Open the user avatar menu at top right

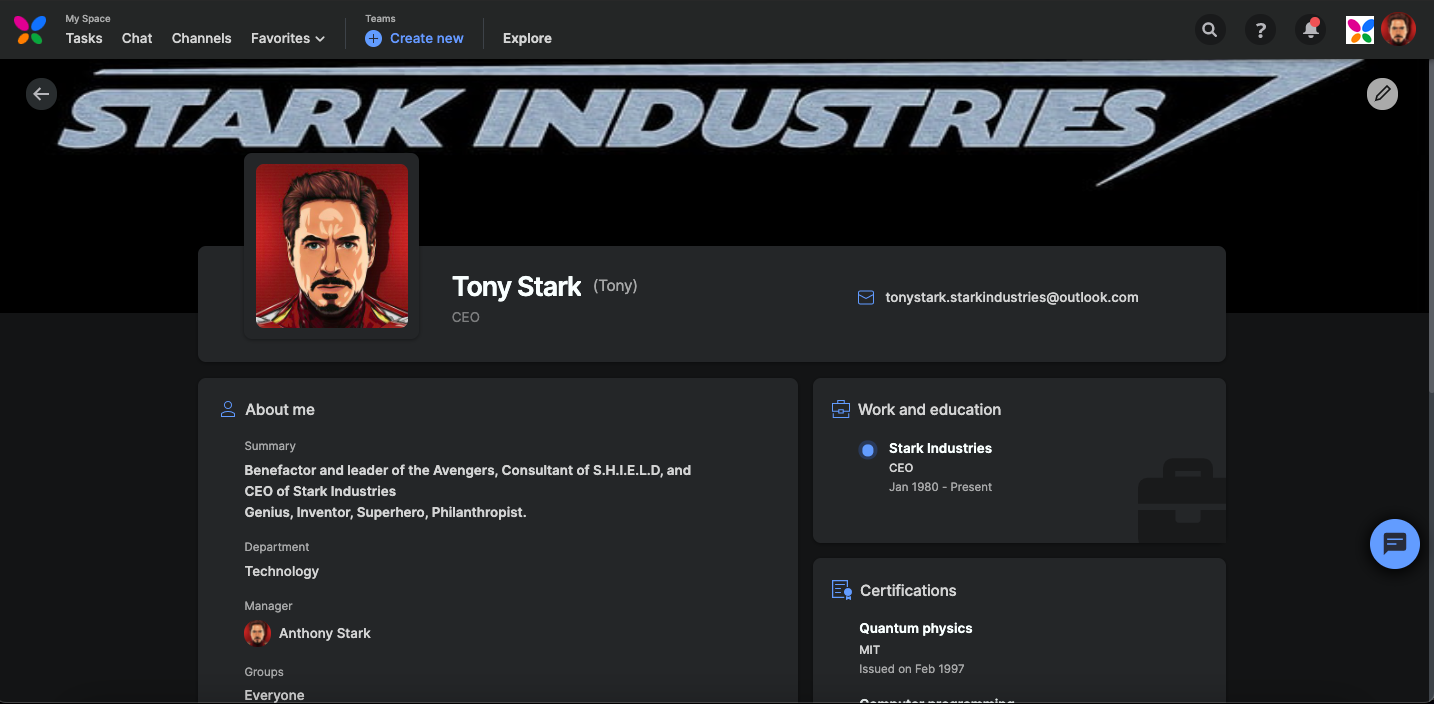click(x=1398, y=30)
